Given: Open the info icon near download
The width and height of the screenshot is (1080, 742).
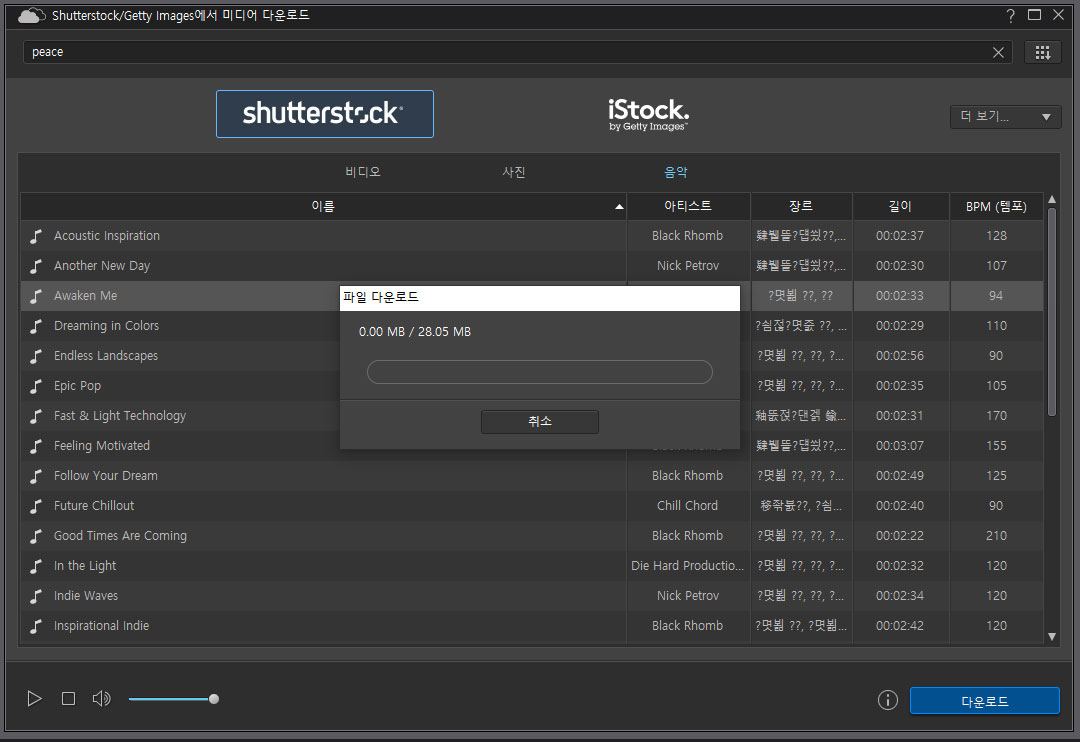Looking at the screenshot, I should click(888, 700).
